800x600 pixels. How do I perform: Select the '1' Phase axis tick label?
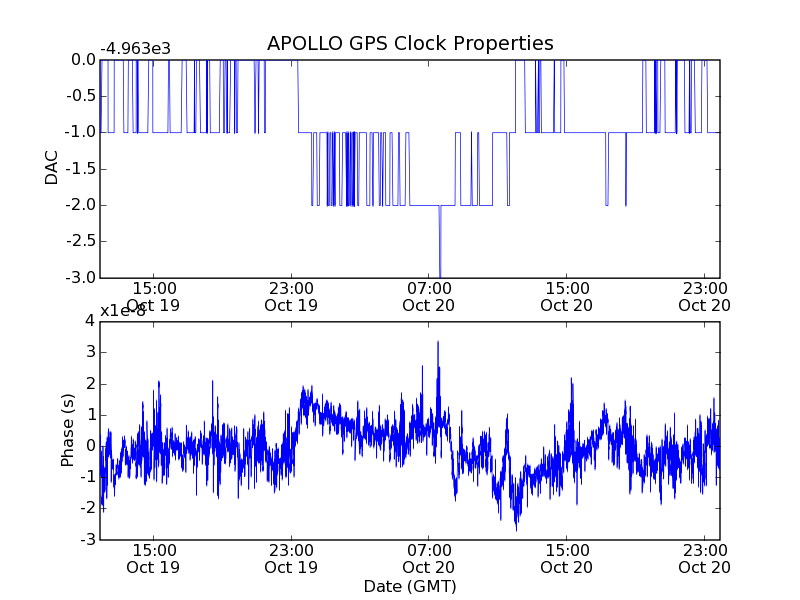click(91, 415)
